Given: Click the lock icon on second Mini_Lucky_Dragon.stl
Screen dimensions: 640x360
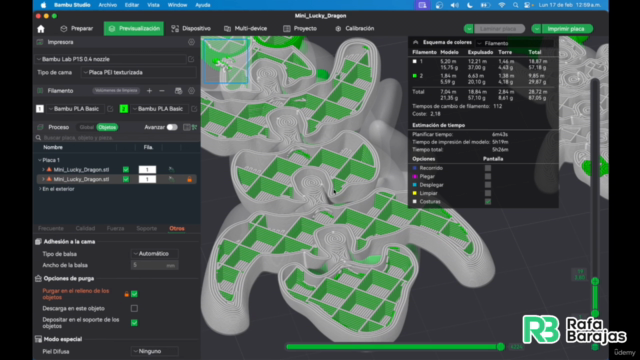Looking at the screenshot, I should point(189,179).
